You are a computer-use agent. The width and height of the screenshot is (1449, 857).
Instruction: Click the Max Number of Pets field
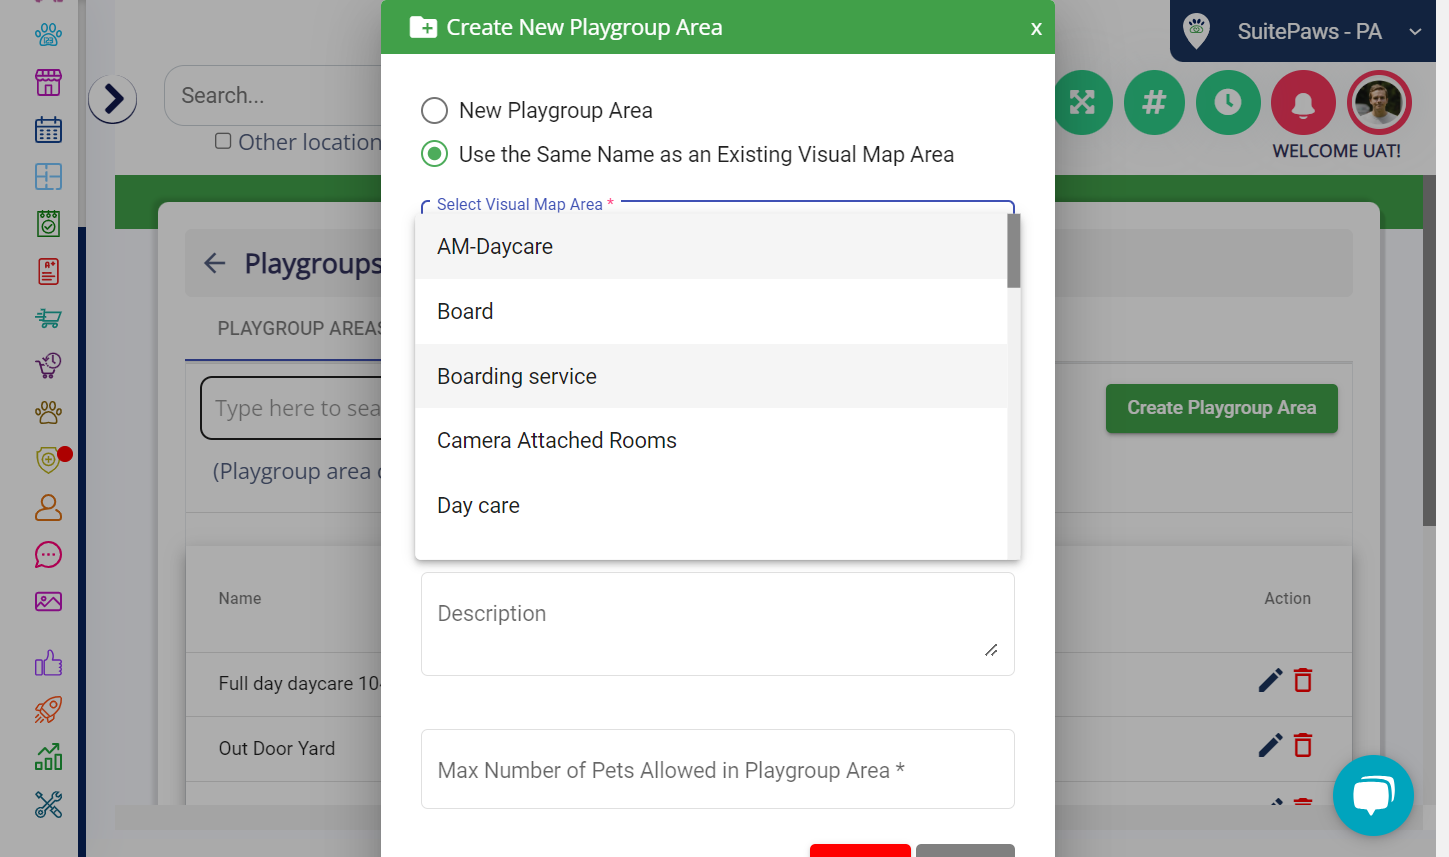coord(718,769)
